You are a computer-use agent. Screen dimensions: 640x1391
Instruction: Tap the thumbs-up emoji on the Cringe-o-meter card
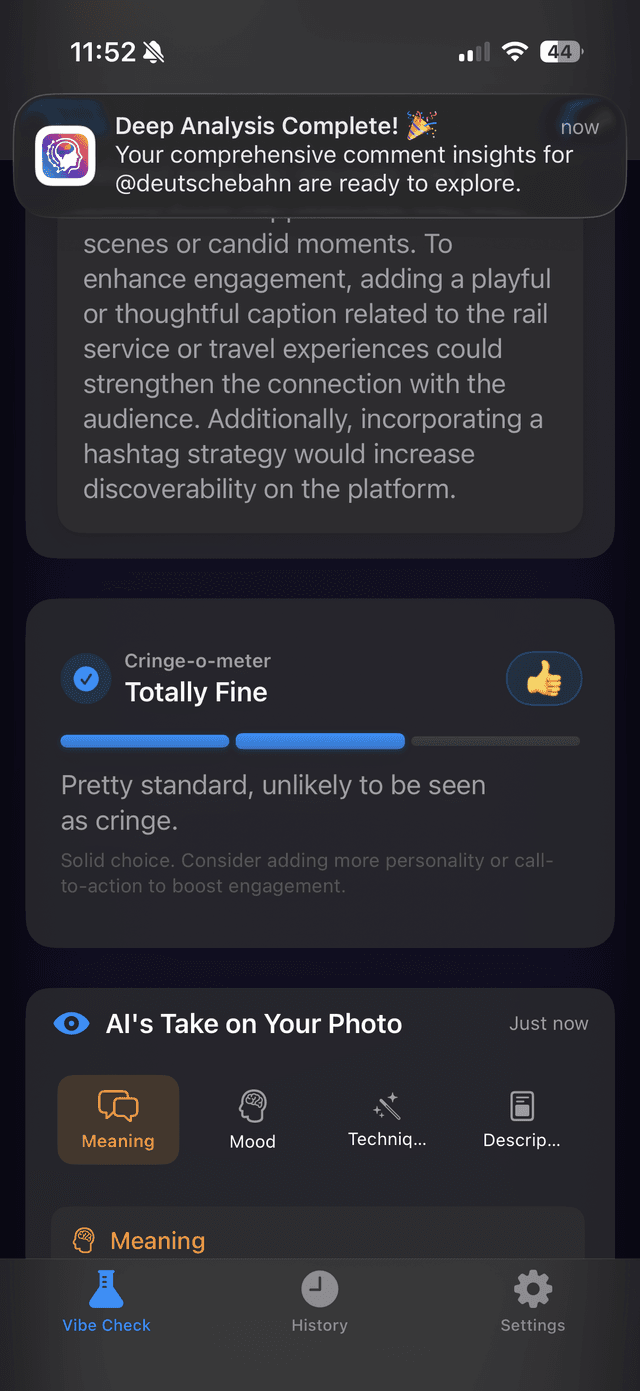[544, 678]
